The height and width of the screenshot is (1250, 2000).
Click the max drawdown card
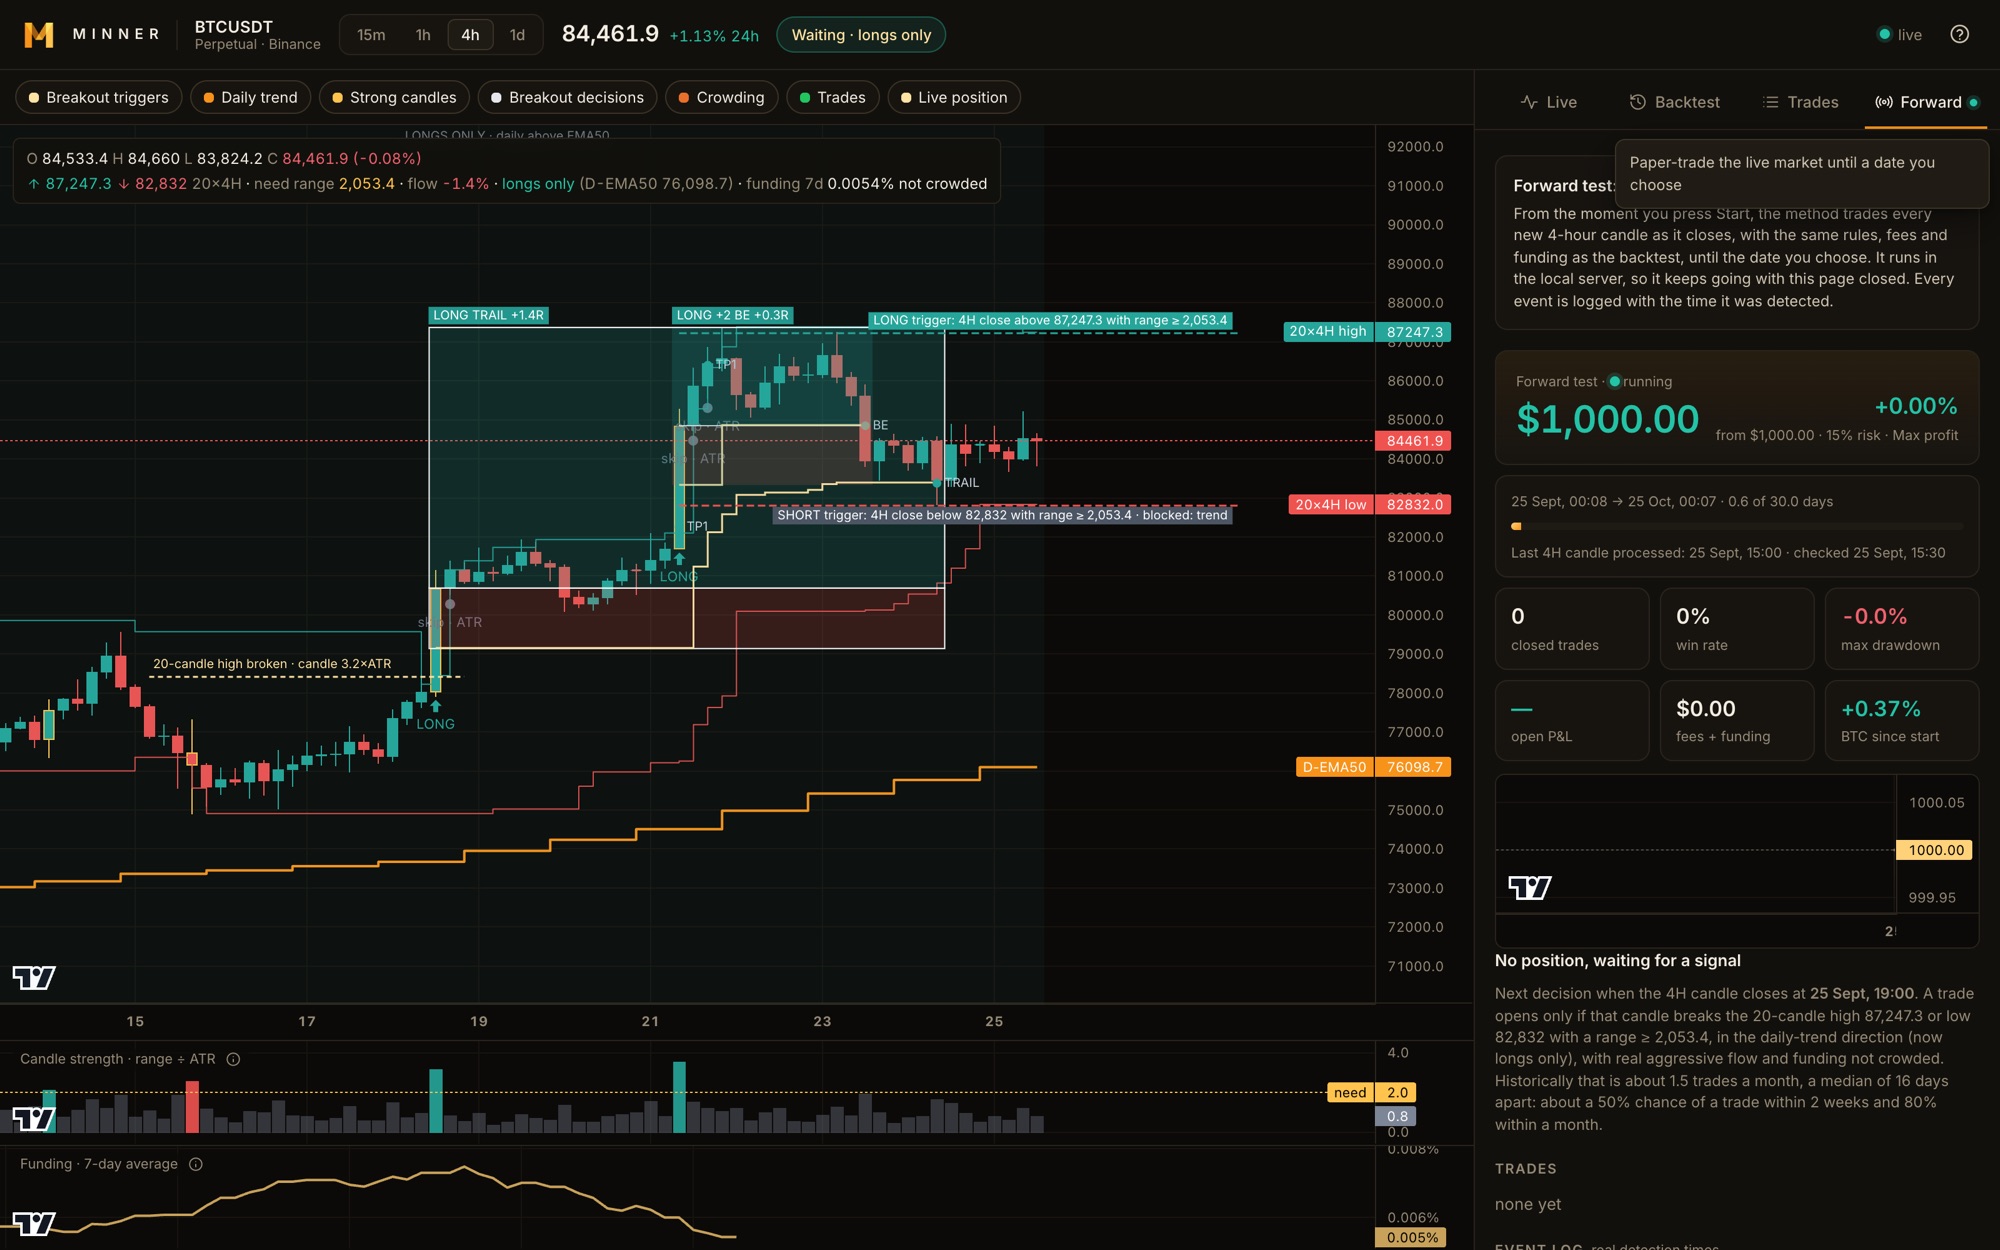coord(1902,629)
